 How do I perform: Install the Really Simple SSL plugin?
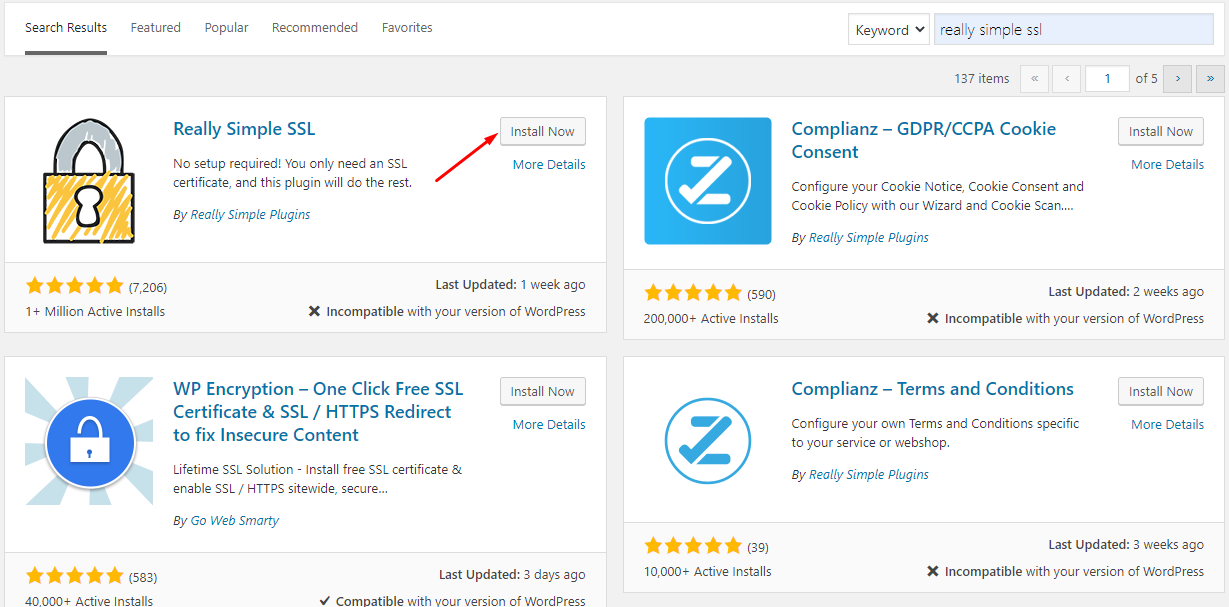click(x=542, y=131)
